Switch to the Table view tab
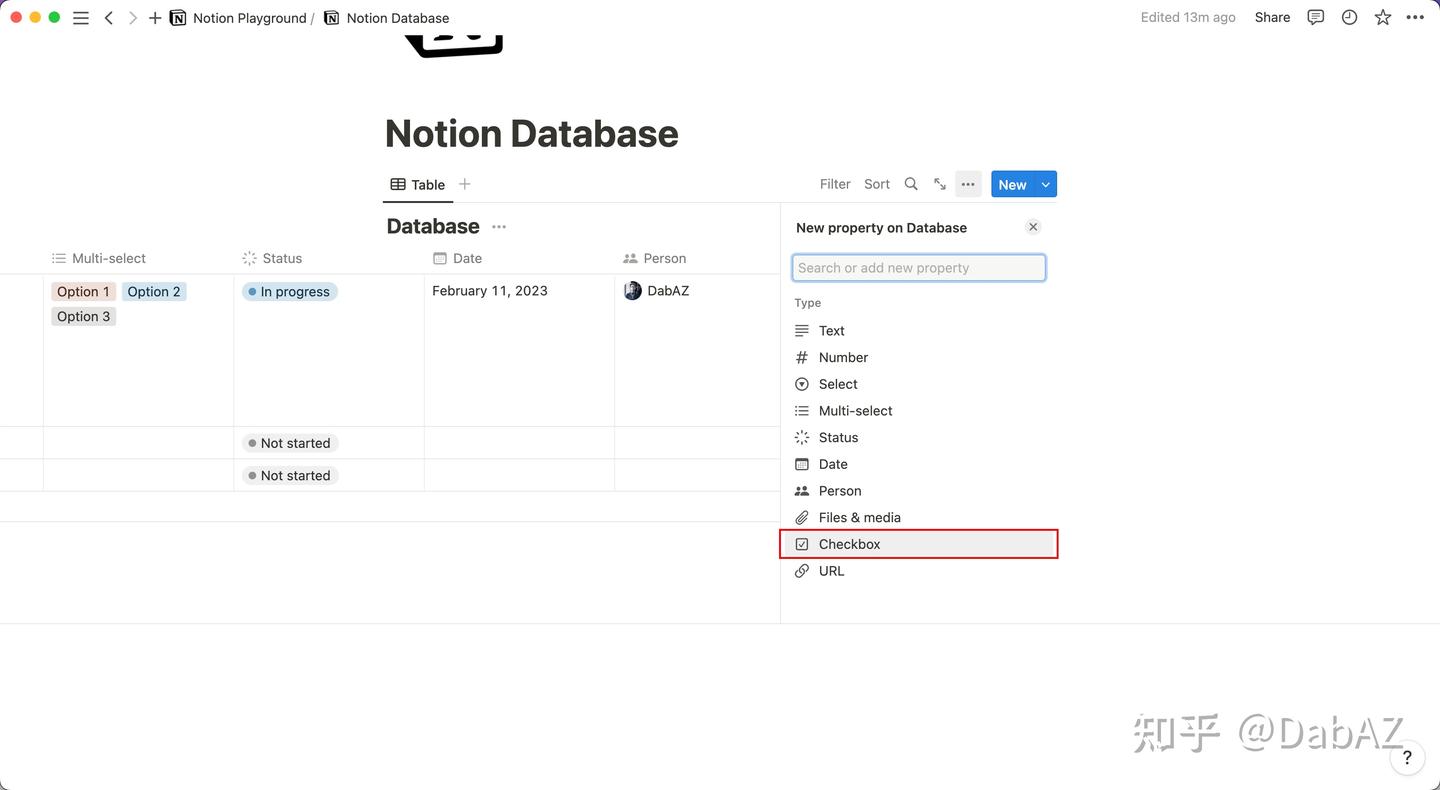The image size is (1440, 790). point(417,184)
